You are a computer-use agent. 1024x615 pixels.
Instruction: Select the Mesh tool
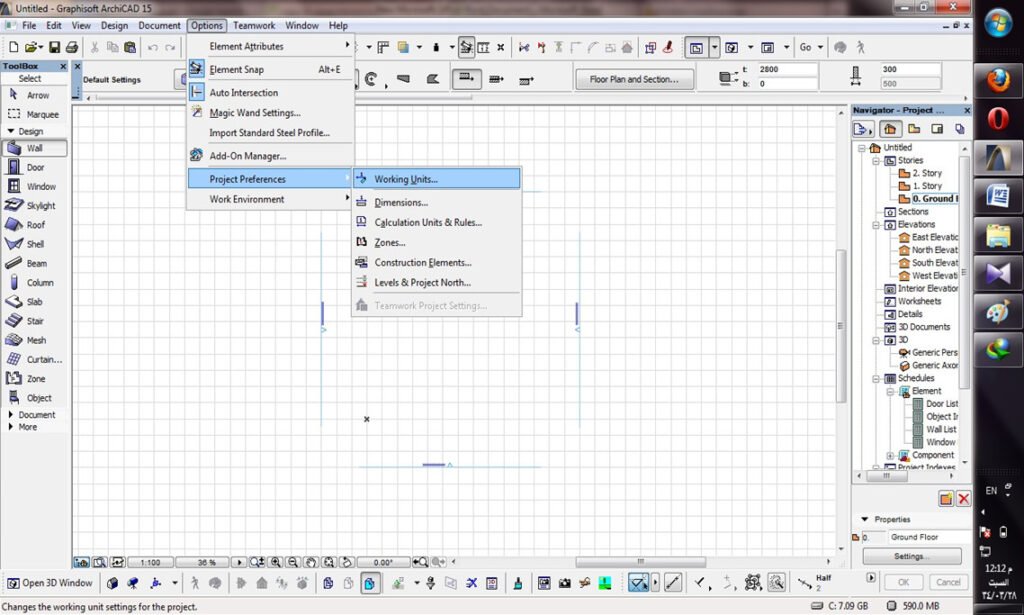point(34,340)
